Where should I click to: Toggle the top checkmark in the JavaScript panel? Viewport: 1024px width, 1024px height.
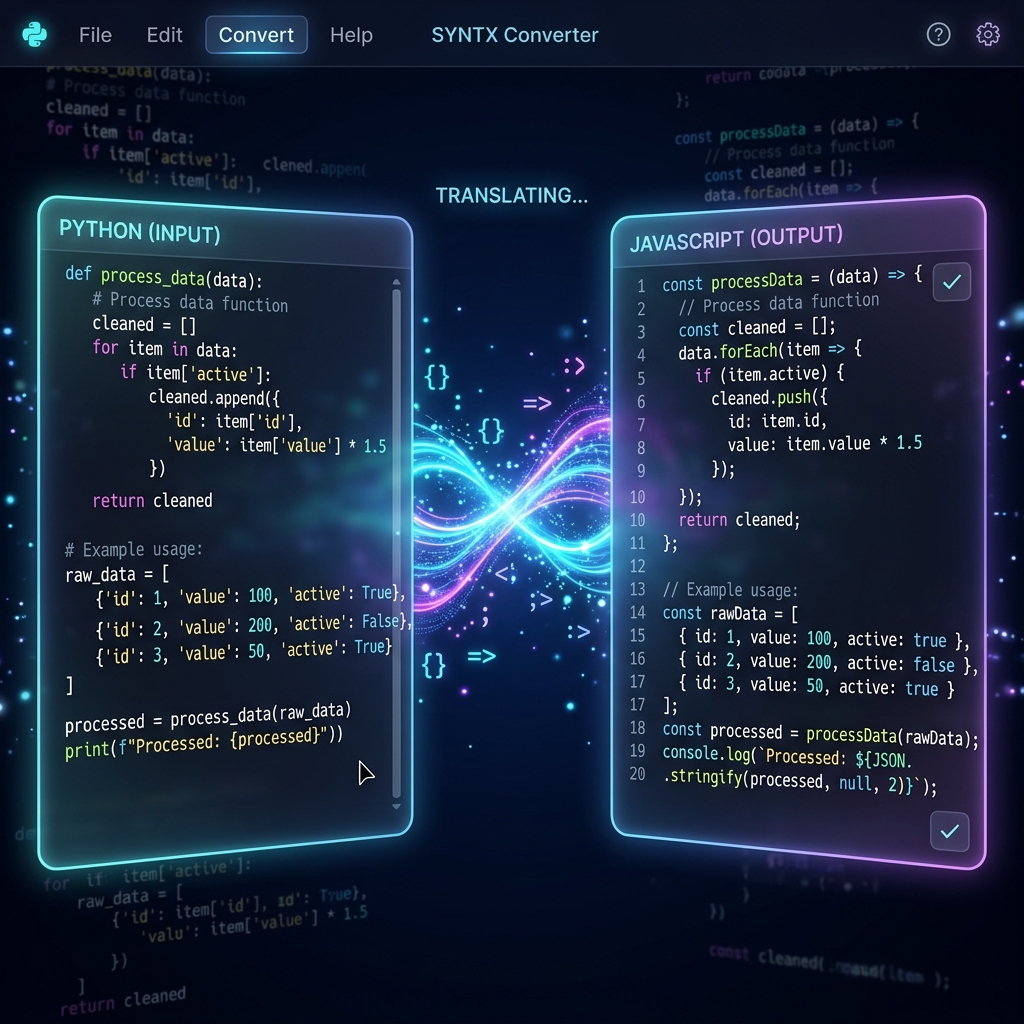pos(951,282)
